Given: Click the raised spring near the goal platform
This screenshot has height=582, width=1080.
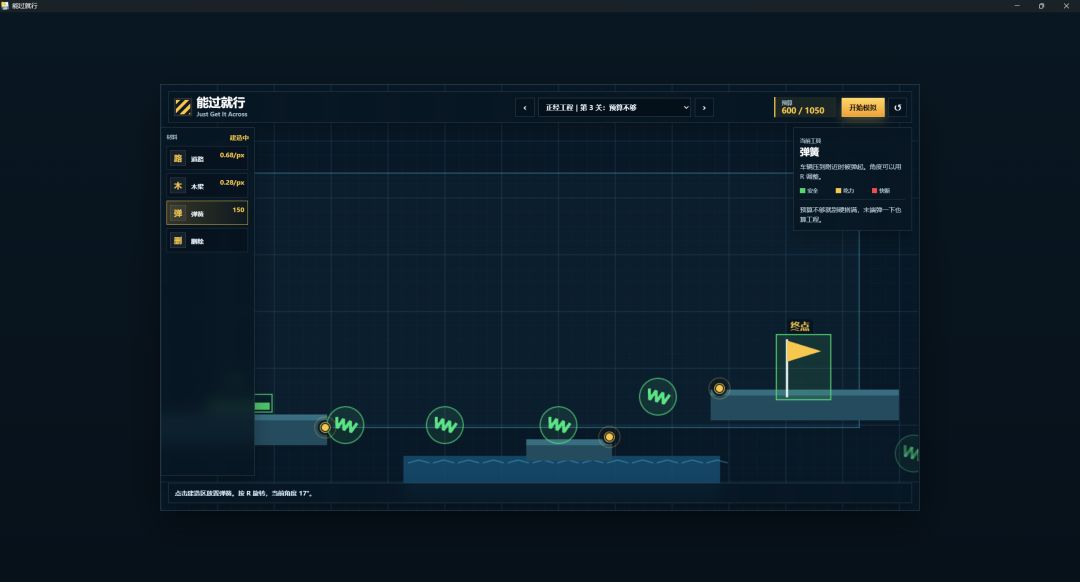Looking at the screenshot, I should (658, 397).
